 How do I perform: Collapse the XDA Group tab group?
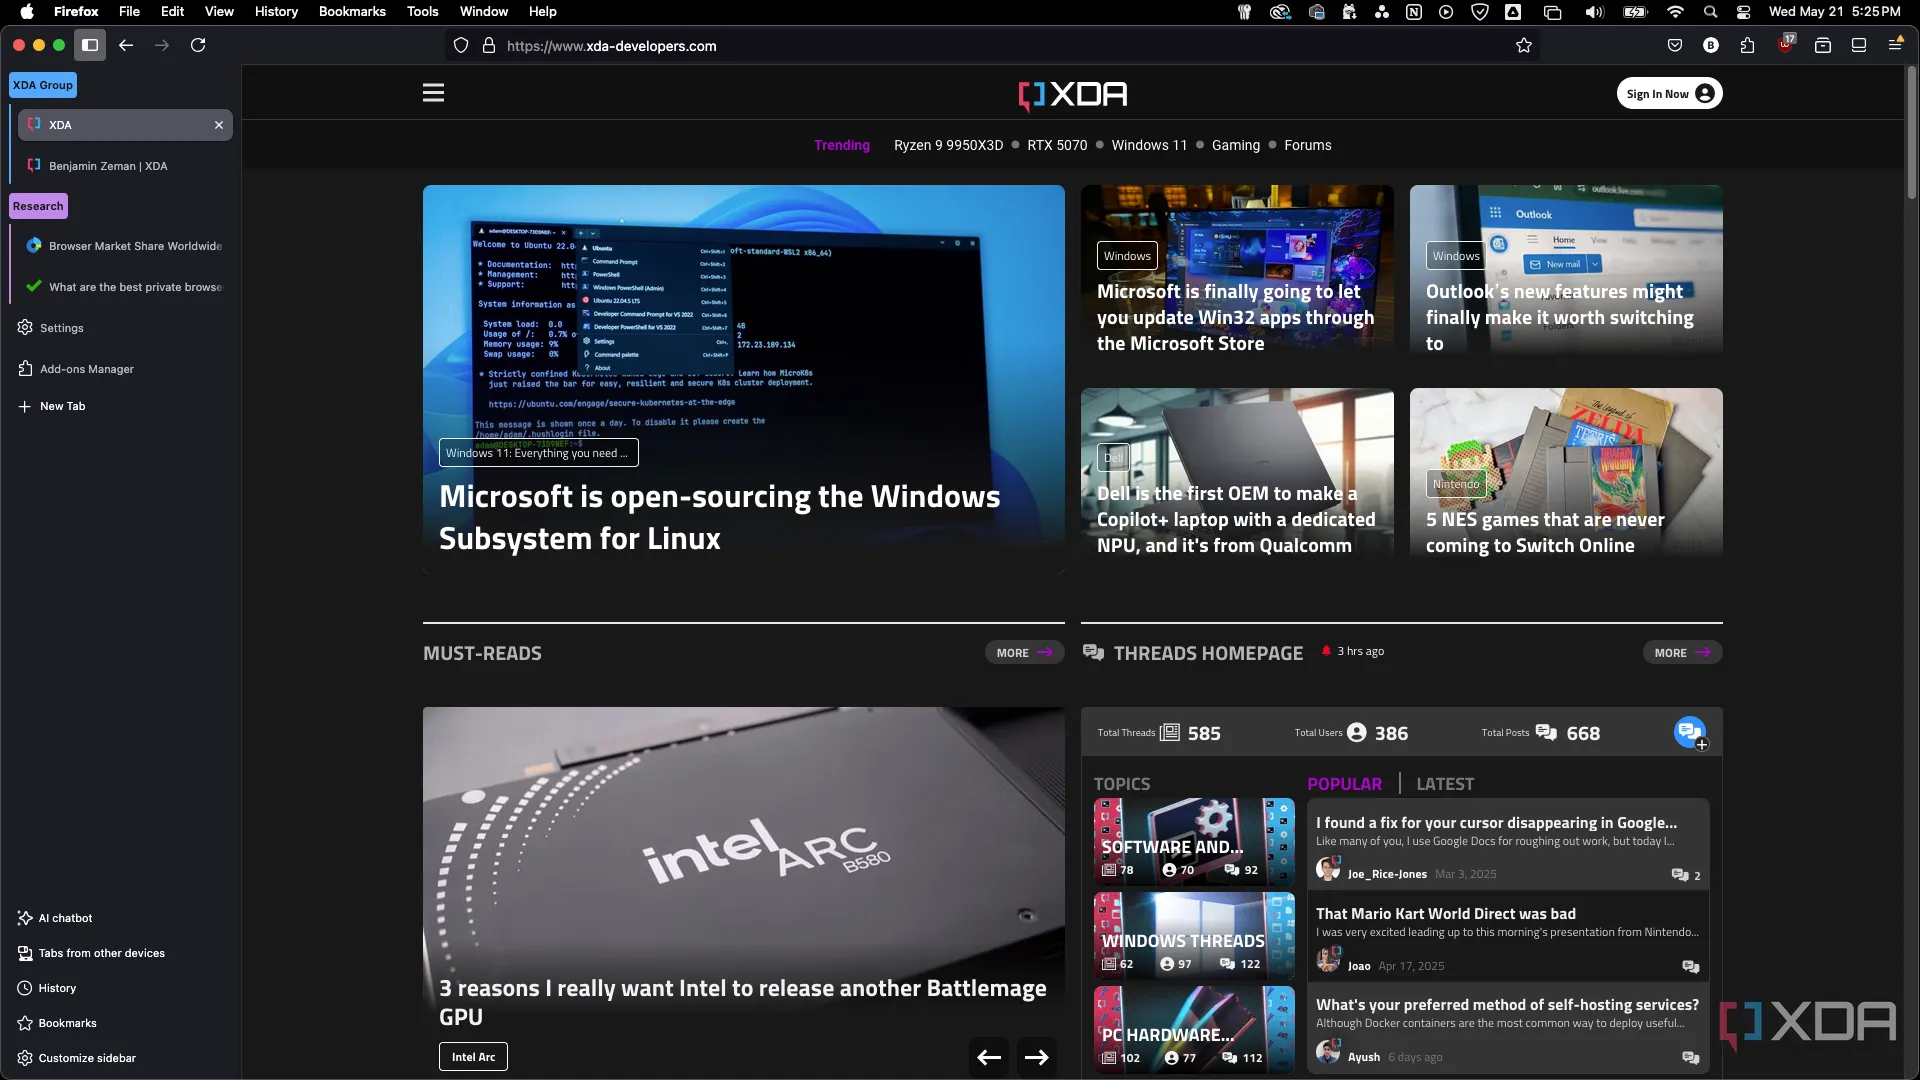tap(43, 85)
